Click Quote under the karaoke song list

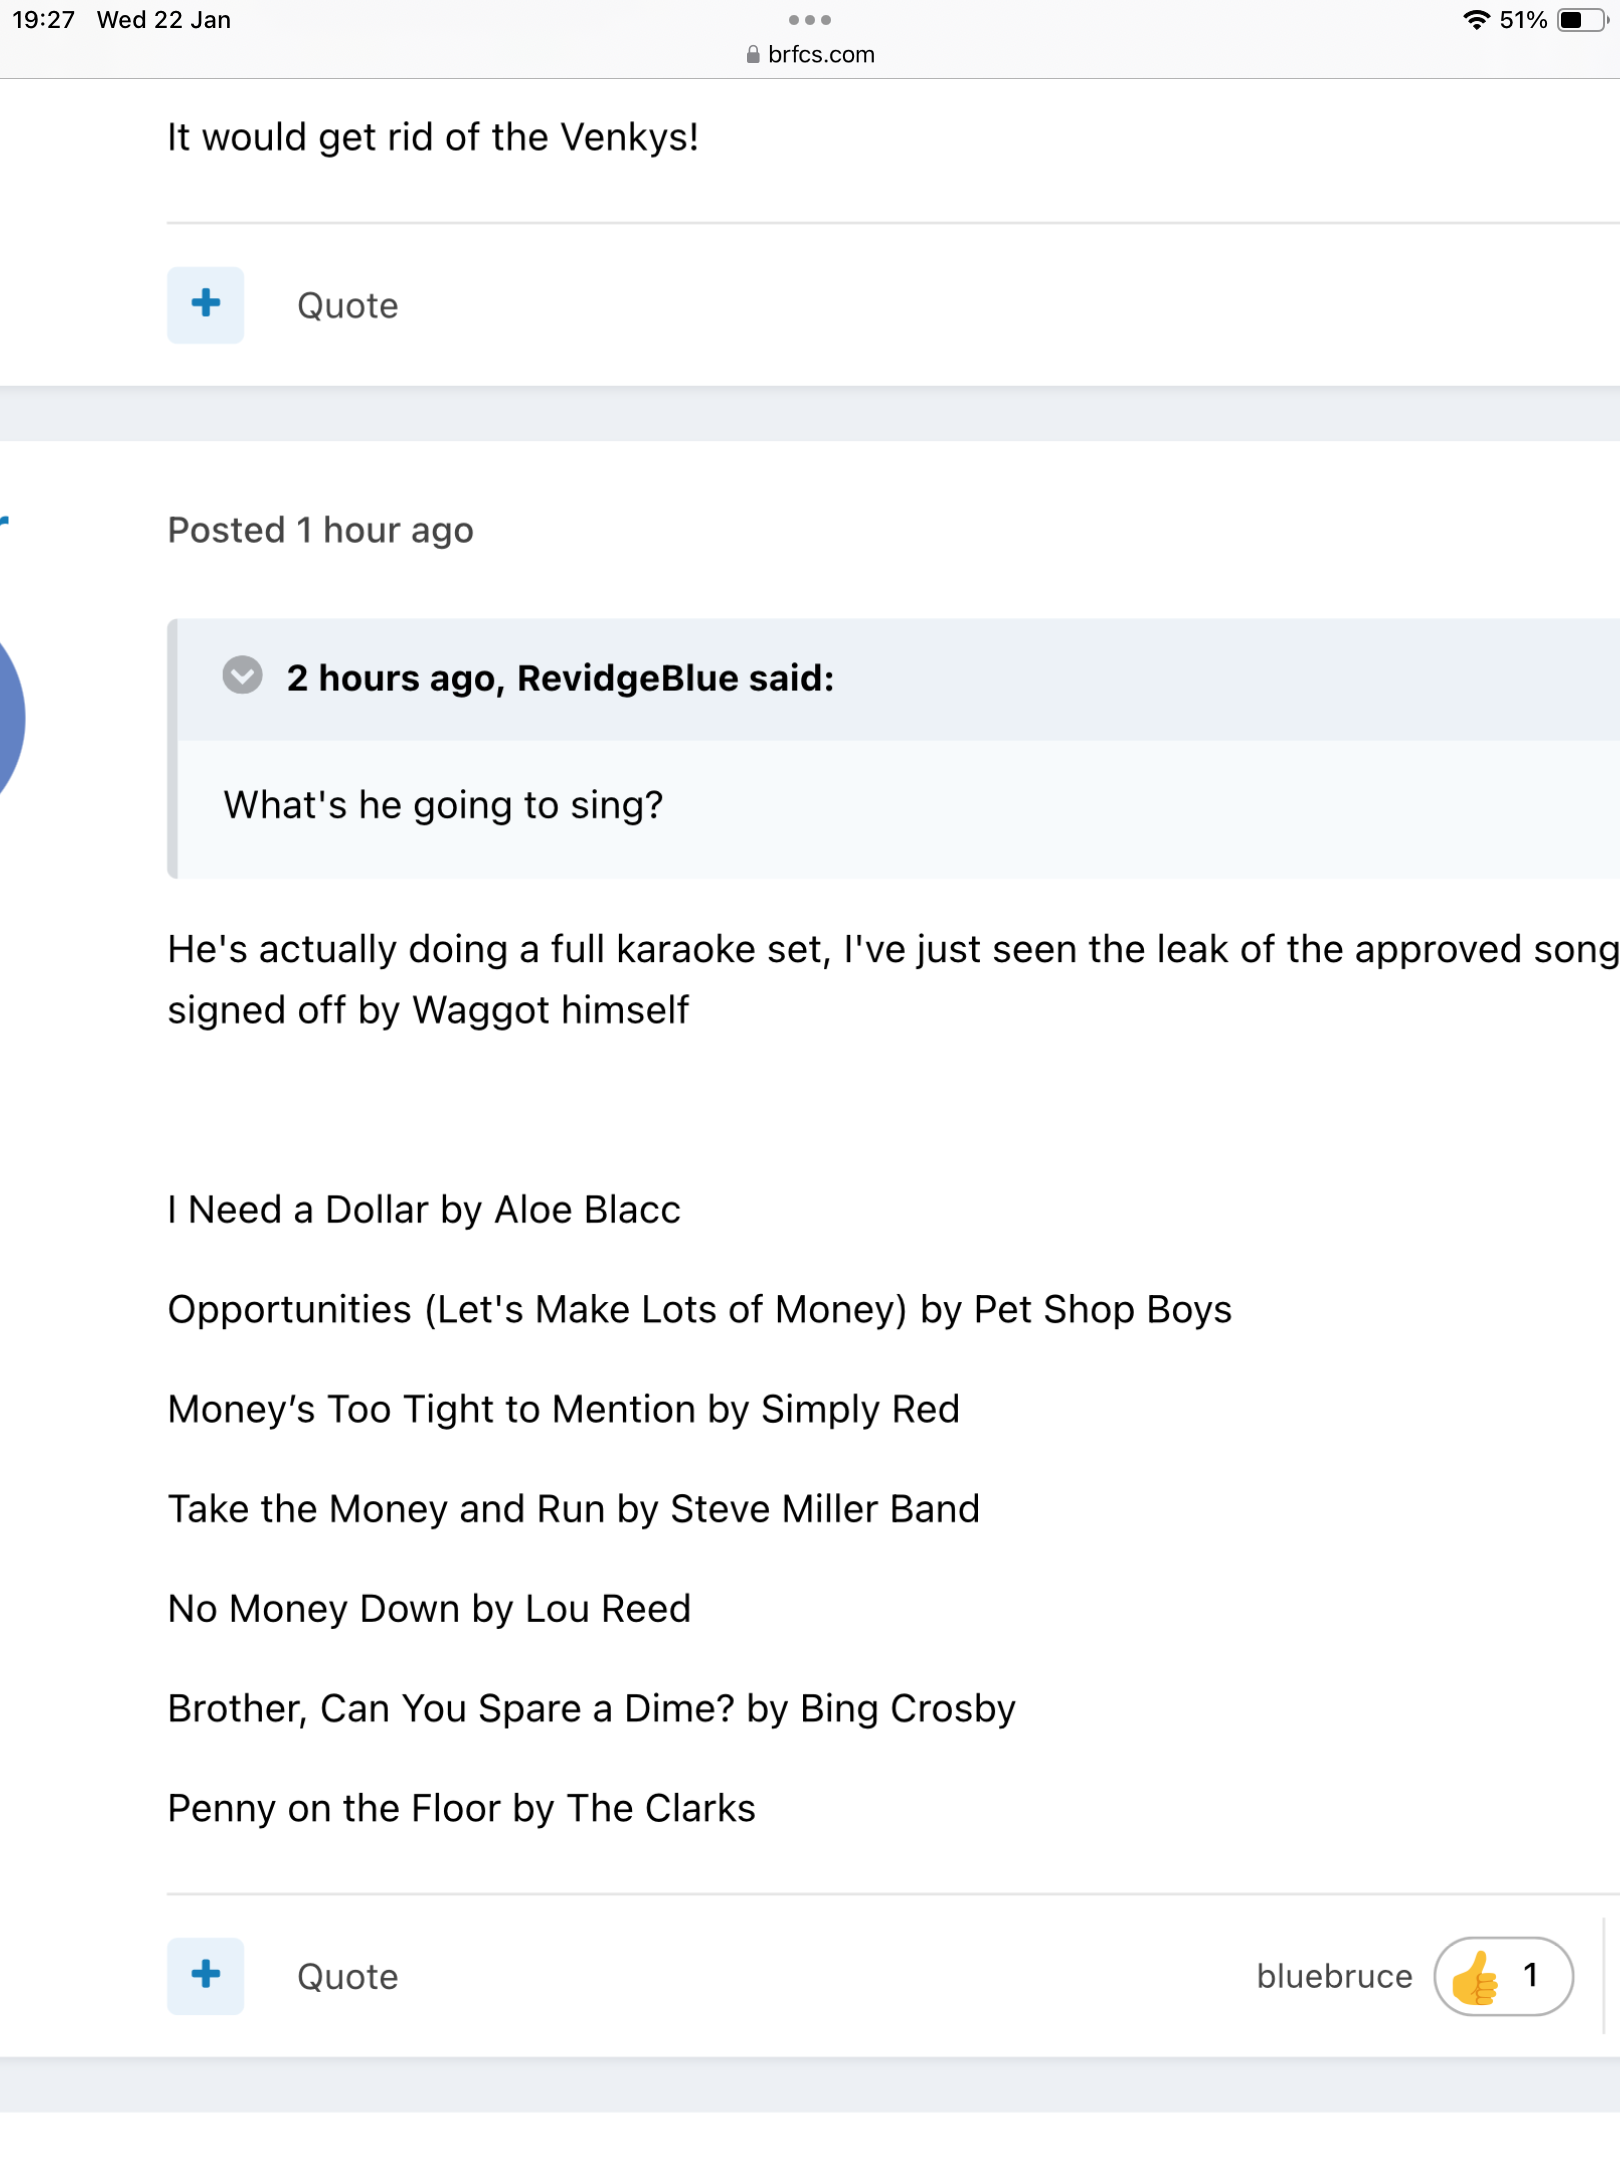pyautogui.click(x=347, y=1977)
